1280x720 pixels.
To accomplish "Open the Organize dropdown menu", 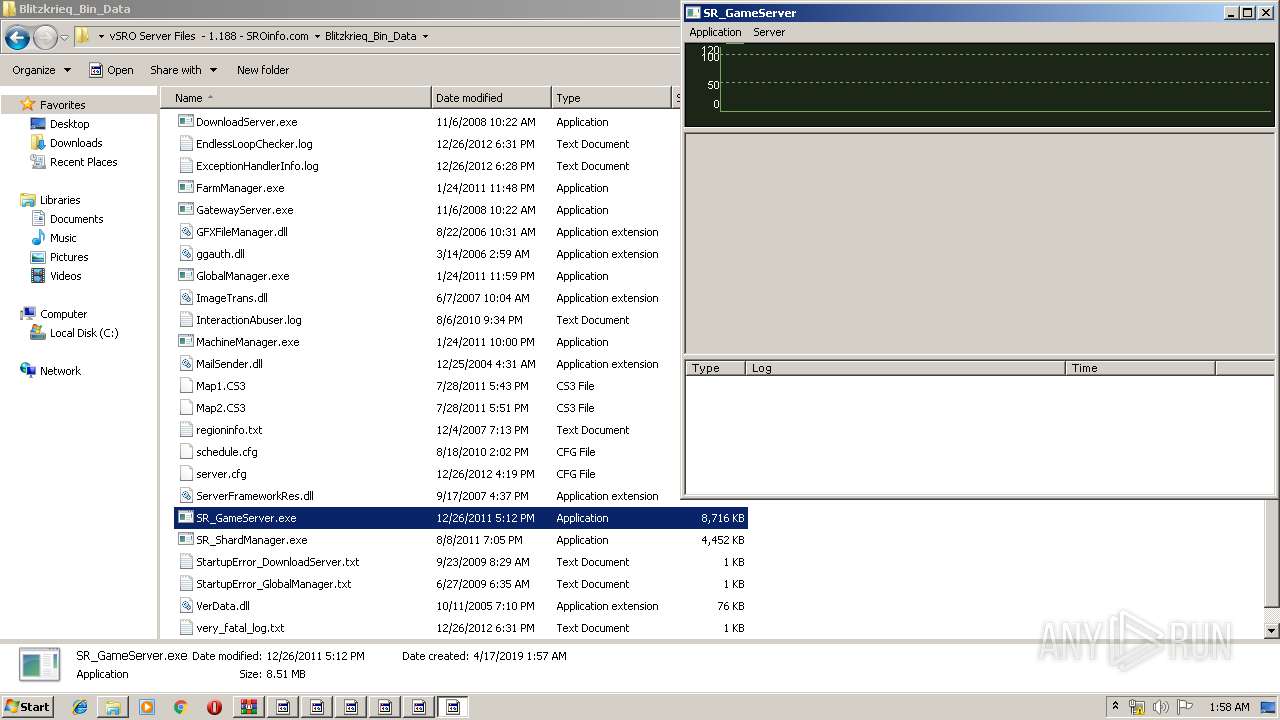I will (x=41, y=70).
